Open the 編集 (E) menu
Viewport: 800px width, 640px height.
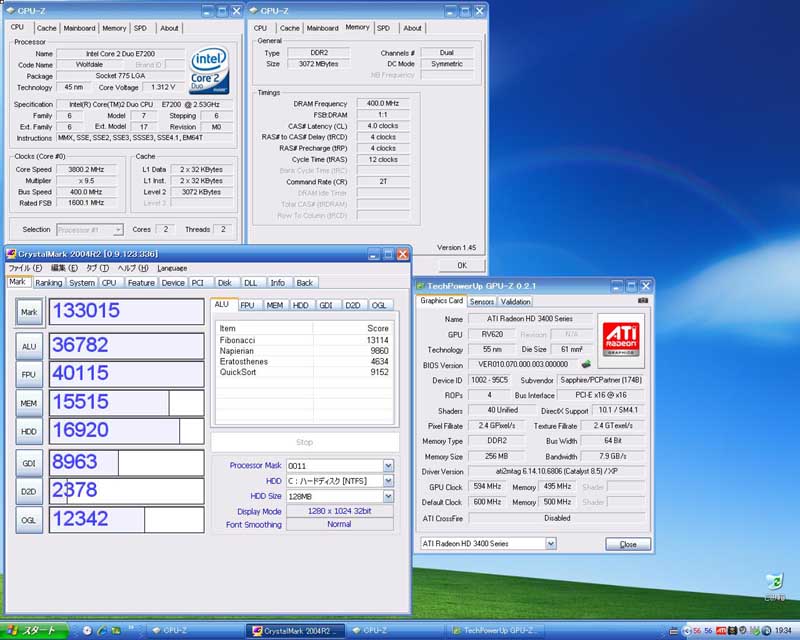[64, 268]
